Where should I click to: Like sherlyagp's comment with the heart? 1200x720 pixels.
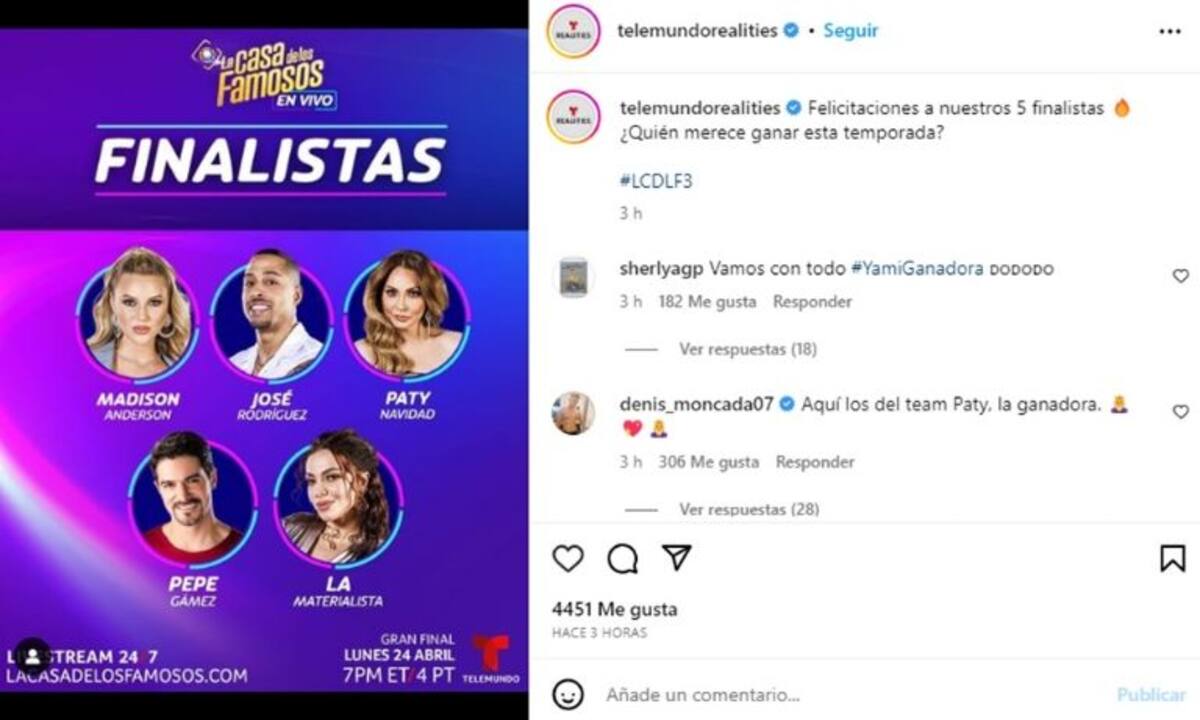click(x=1180, y=276)
